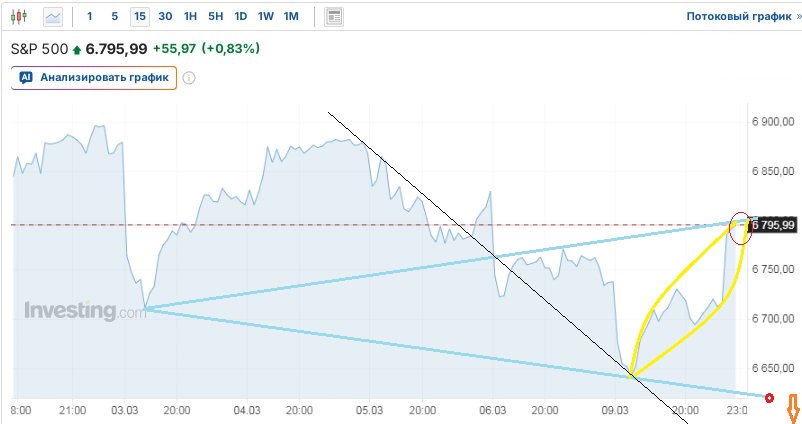This screenshot has width=802, height=424.
Task: Toggle the 15 minute interval
Action: point(140,17)
